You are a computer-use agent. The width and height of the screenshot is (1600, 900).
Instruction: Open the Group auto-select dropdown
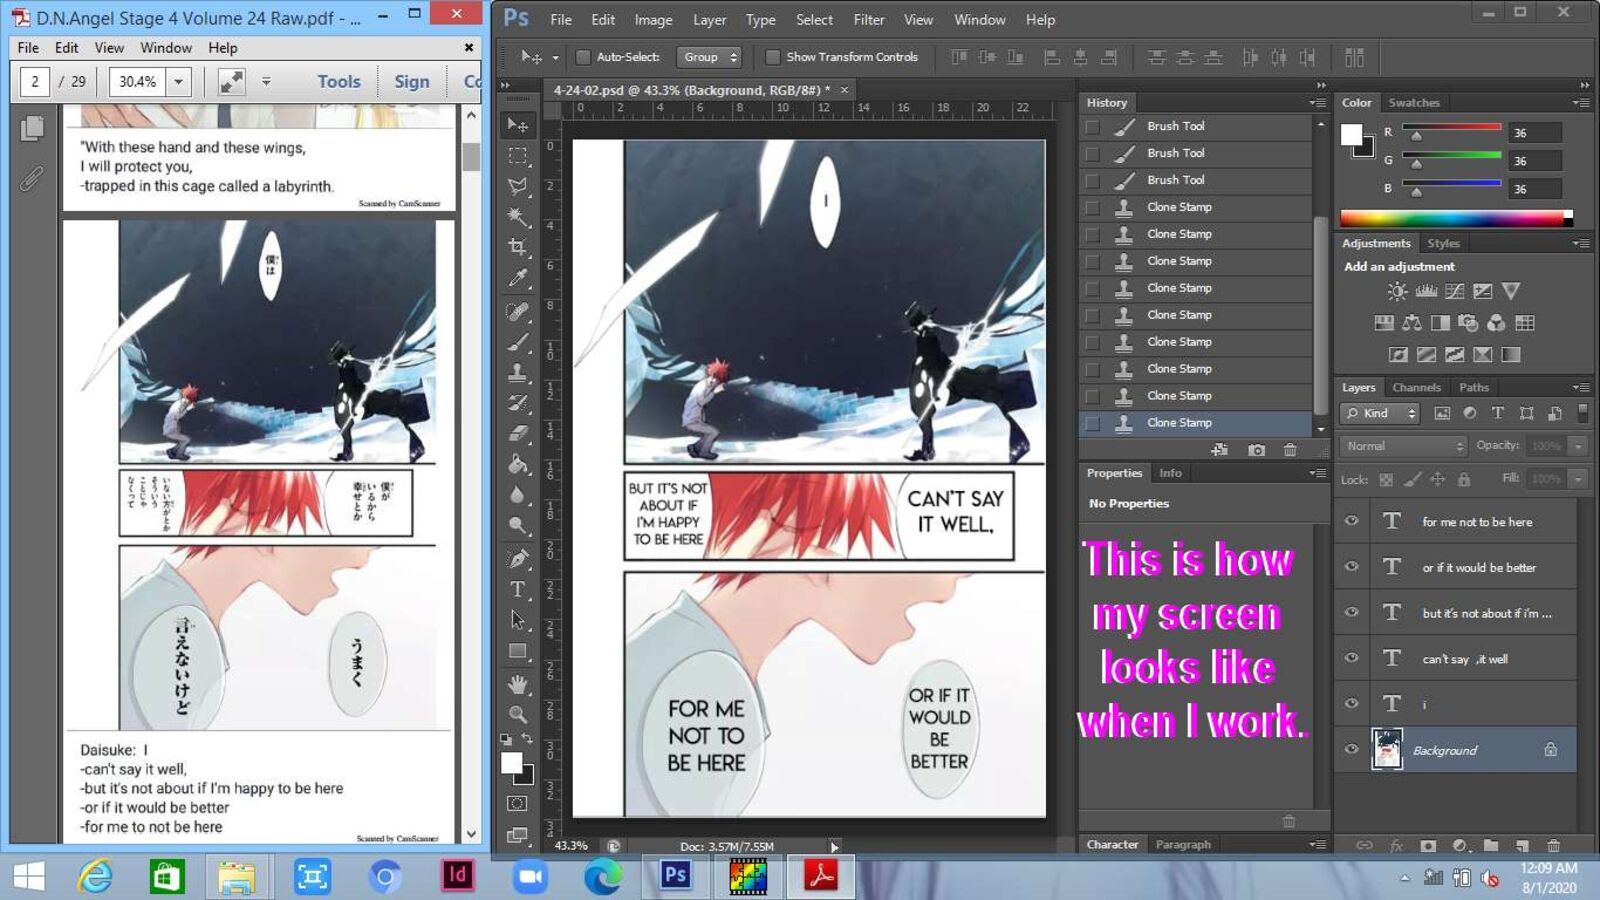point(708,57)
